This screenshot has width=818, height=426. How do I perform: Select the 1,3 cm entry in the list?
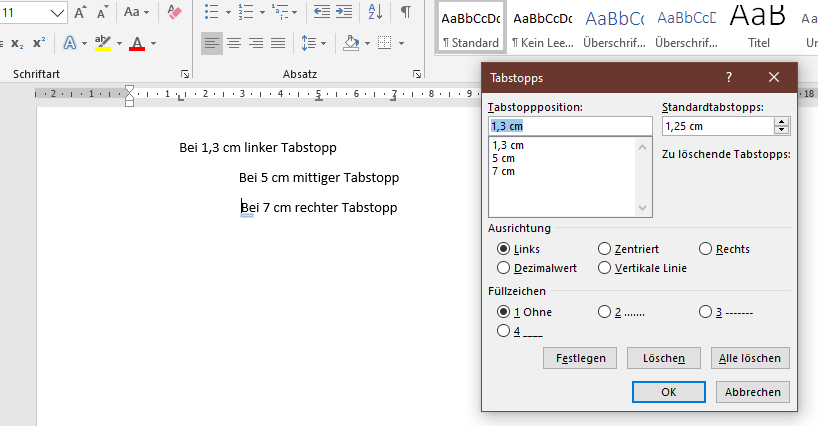point(562,145)
